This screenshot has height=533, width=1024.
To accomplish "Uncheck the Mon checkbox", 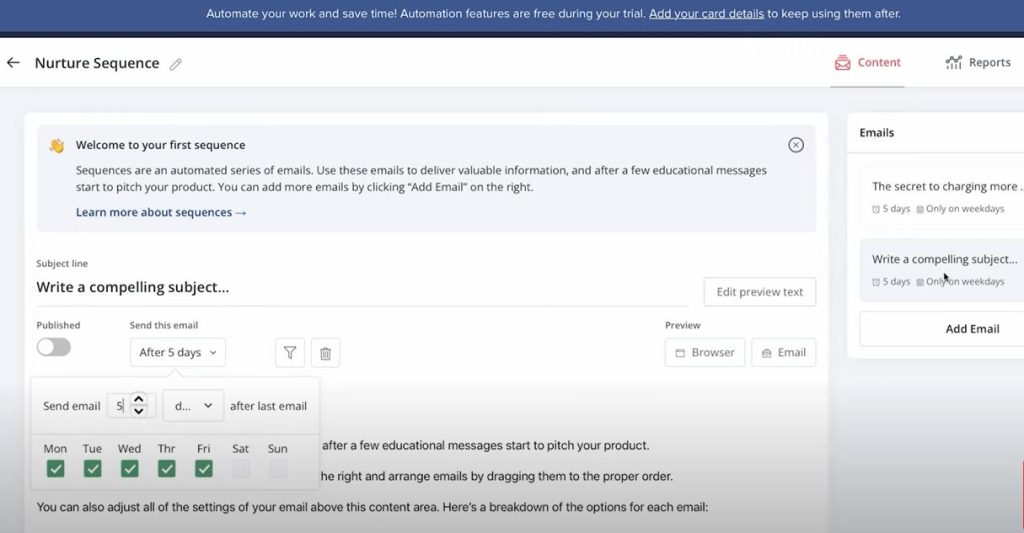I will point(56,468).
